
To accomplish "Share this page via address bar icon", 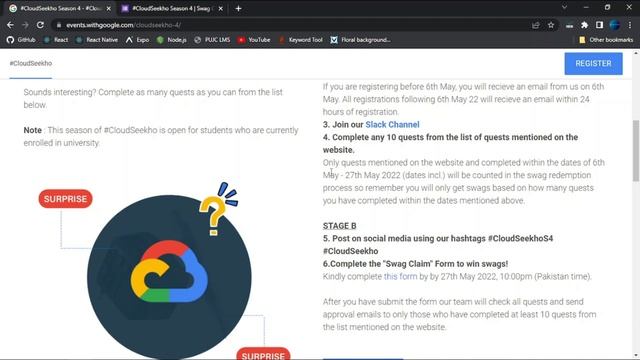I will coord(536,25).
